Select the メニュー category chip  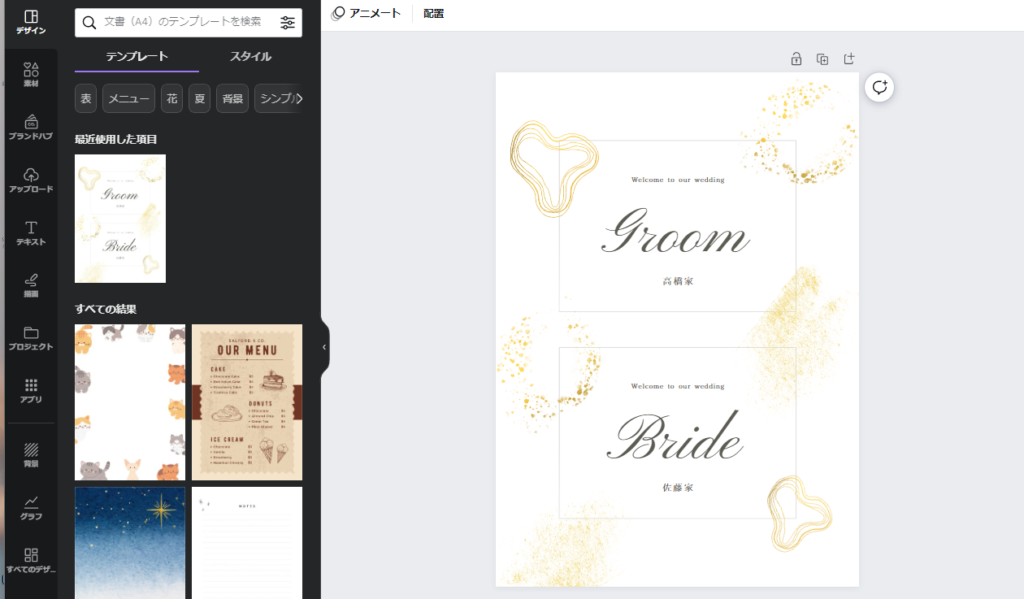tap(128, 98)
